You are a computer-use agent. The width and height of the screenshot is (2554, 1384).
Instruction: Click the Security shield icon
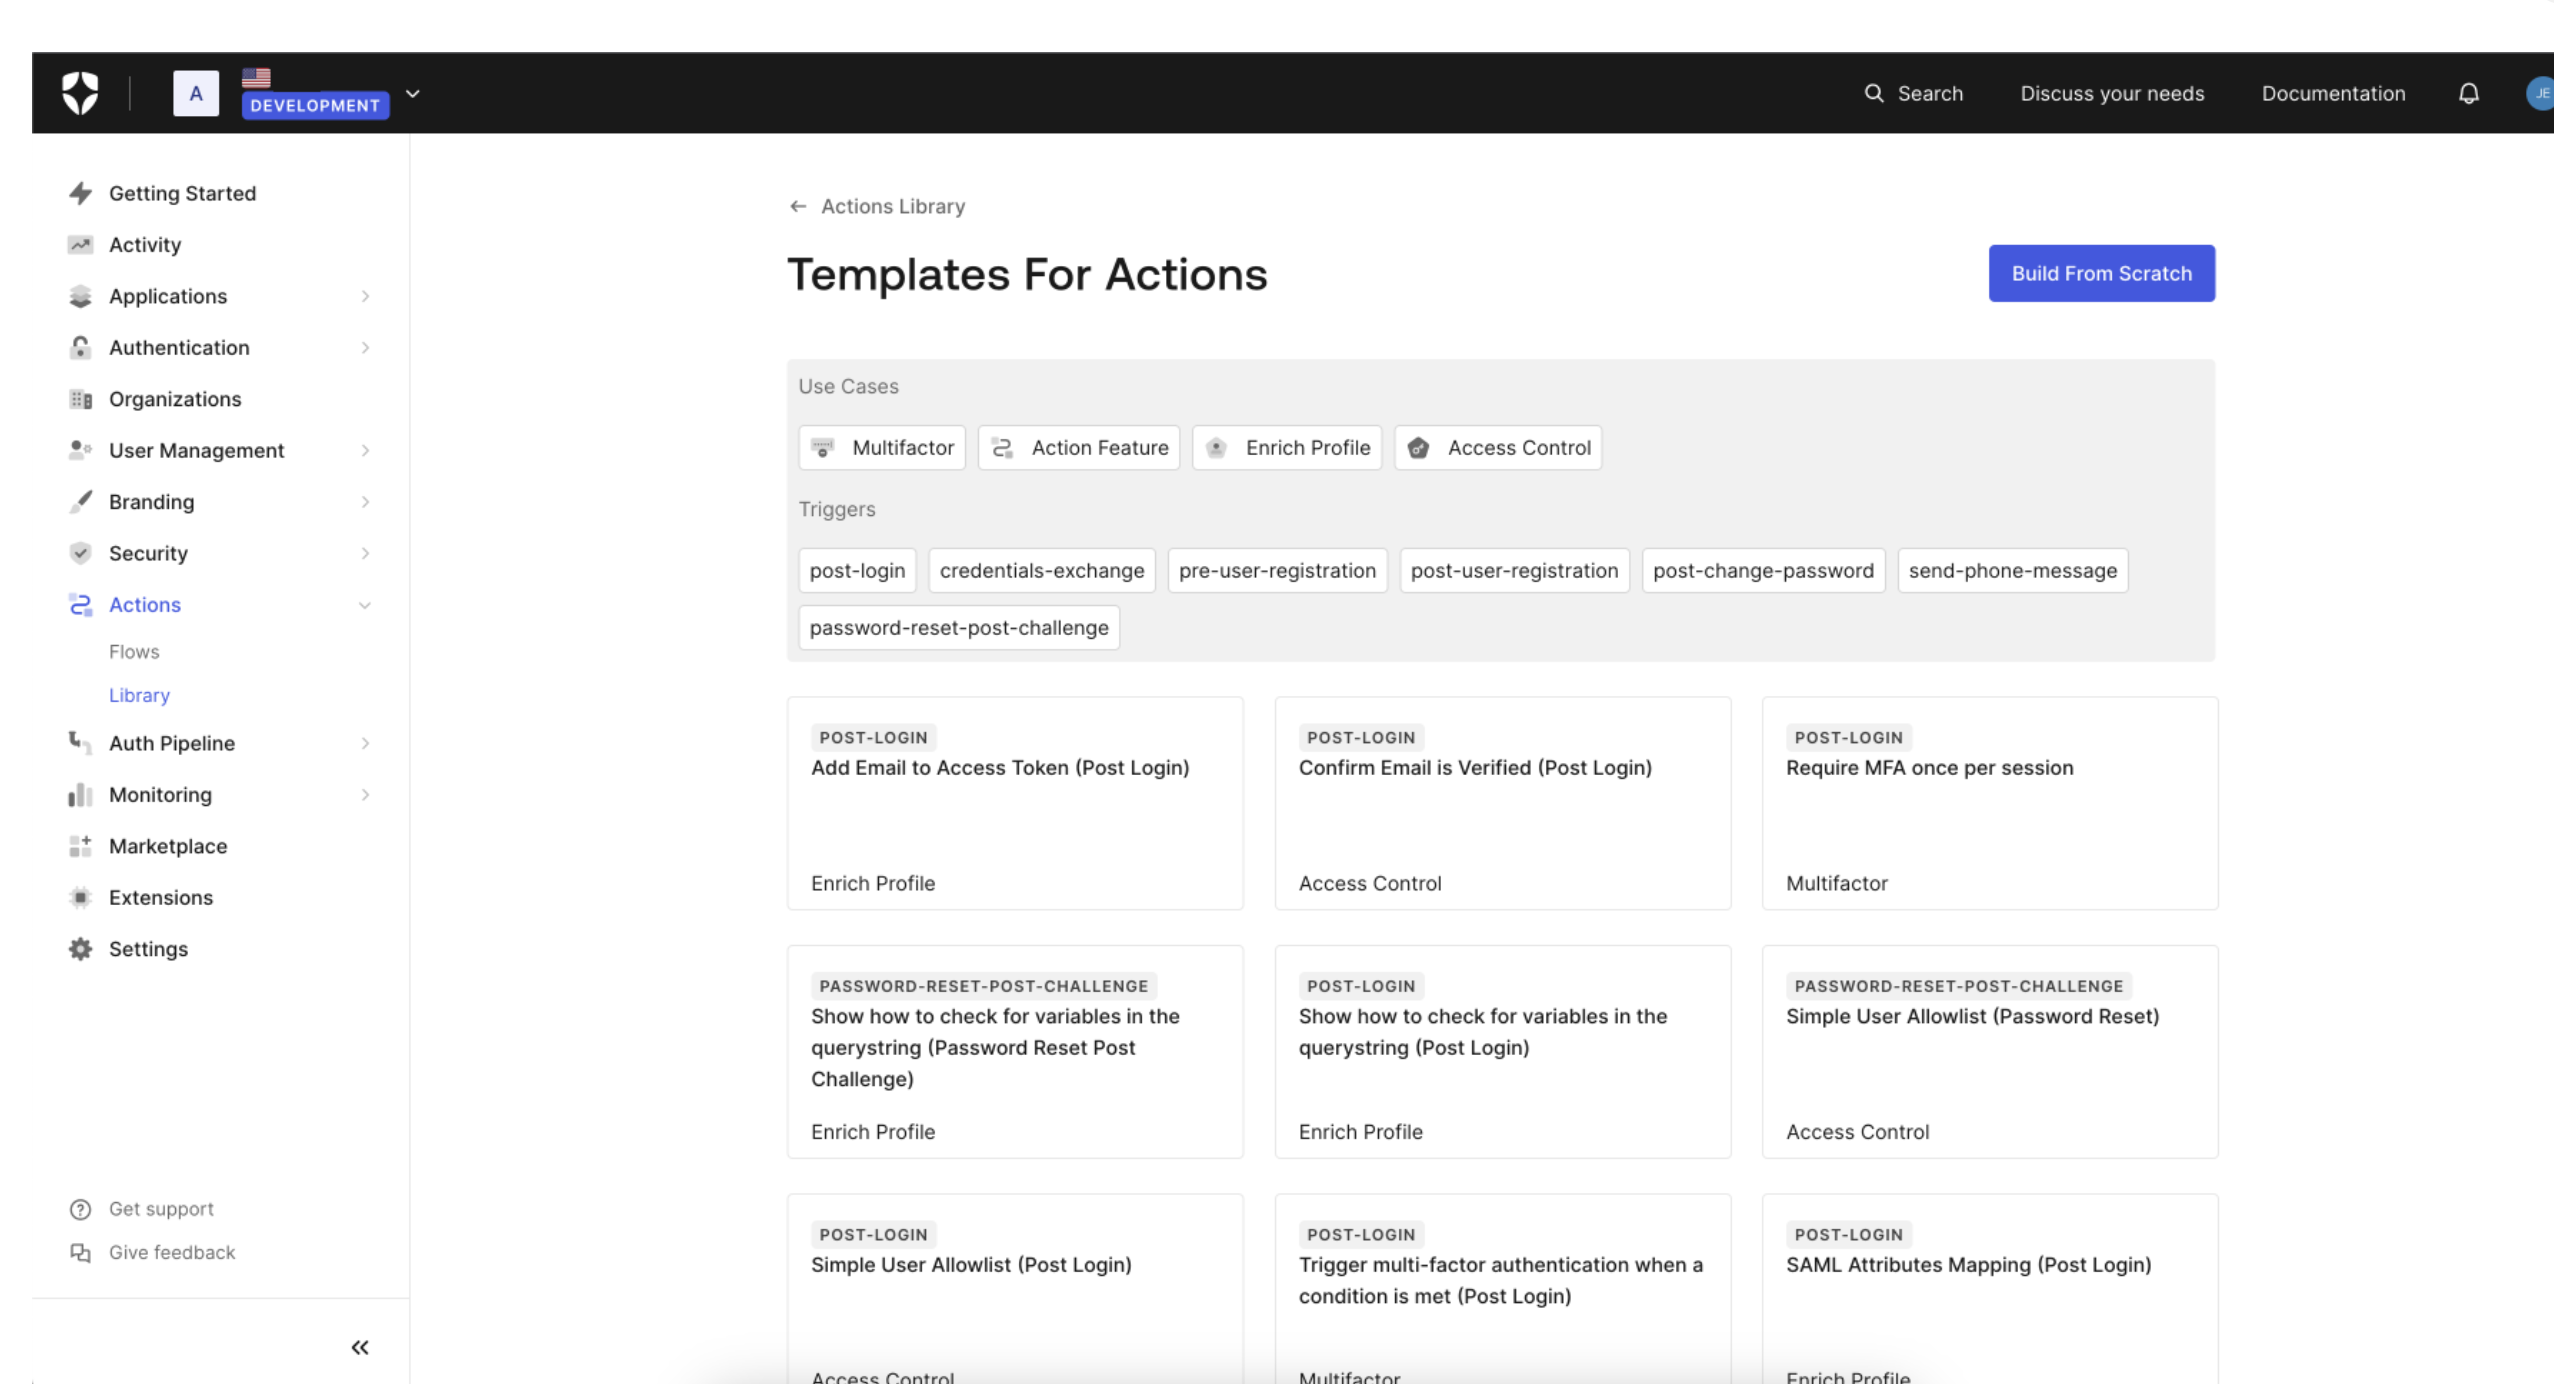[x=78, y=552]
